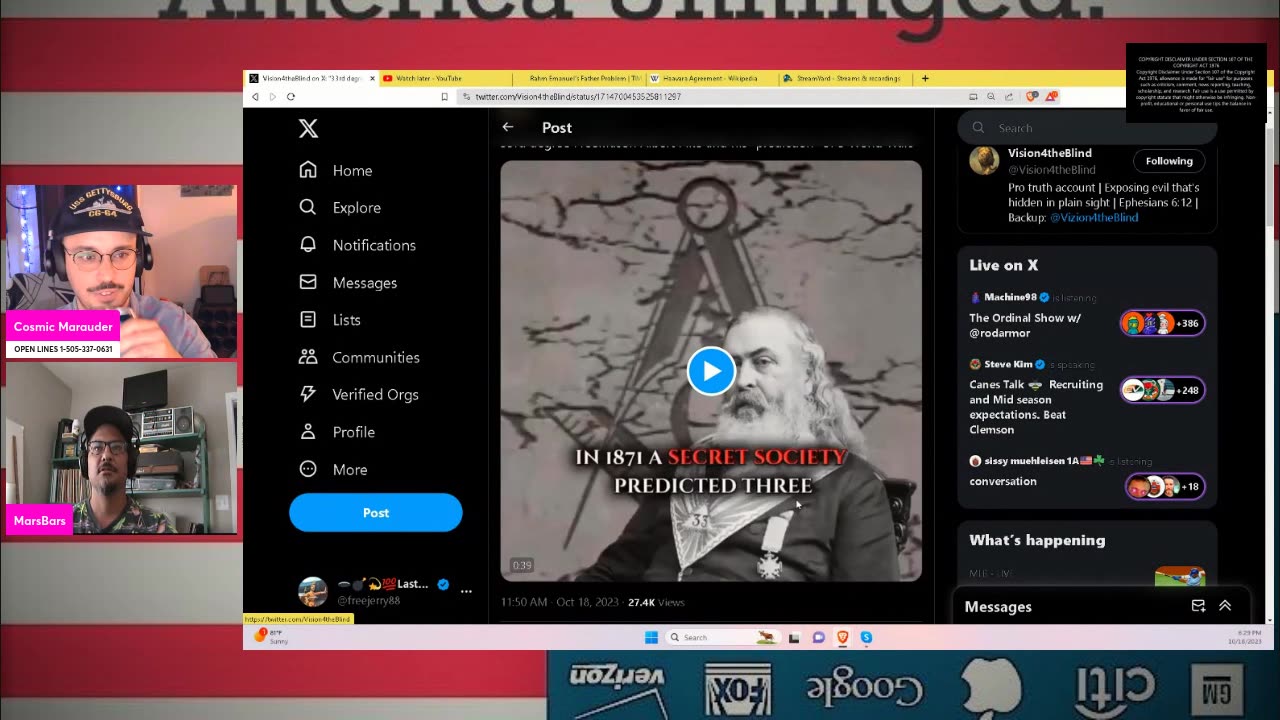Screen dimensions: 1280x720
Task: Click the Vision4theBlind display name
Action: tap(1050, 153)
